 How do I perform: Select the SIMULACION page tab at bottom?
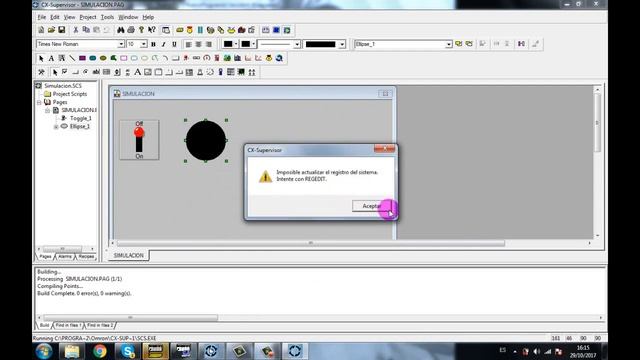(129, 256)
